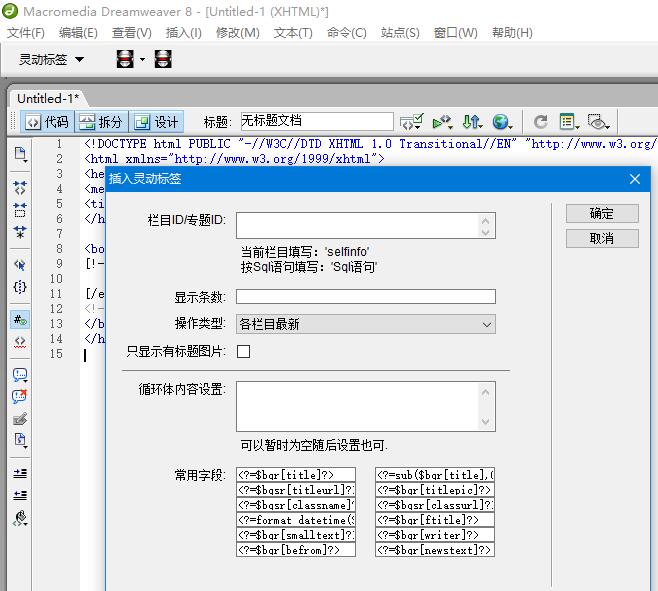The image size is (658, 591).
Task: Switch to the Untitled-1* document tab
Action: 48,99
